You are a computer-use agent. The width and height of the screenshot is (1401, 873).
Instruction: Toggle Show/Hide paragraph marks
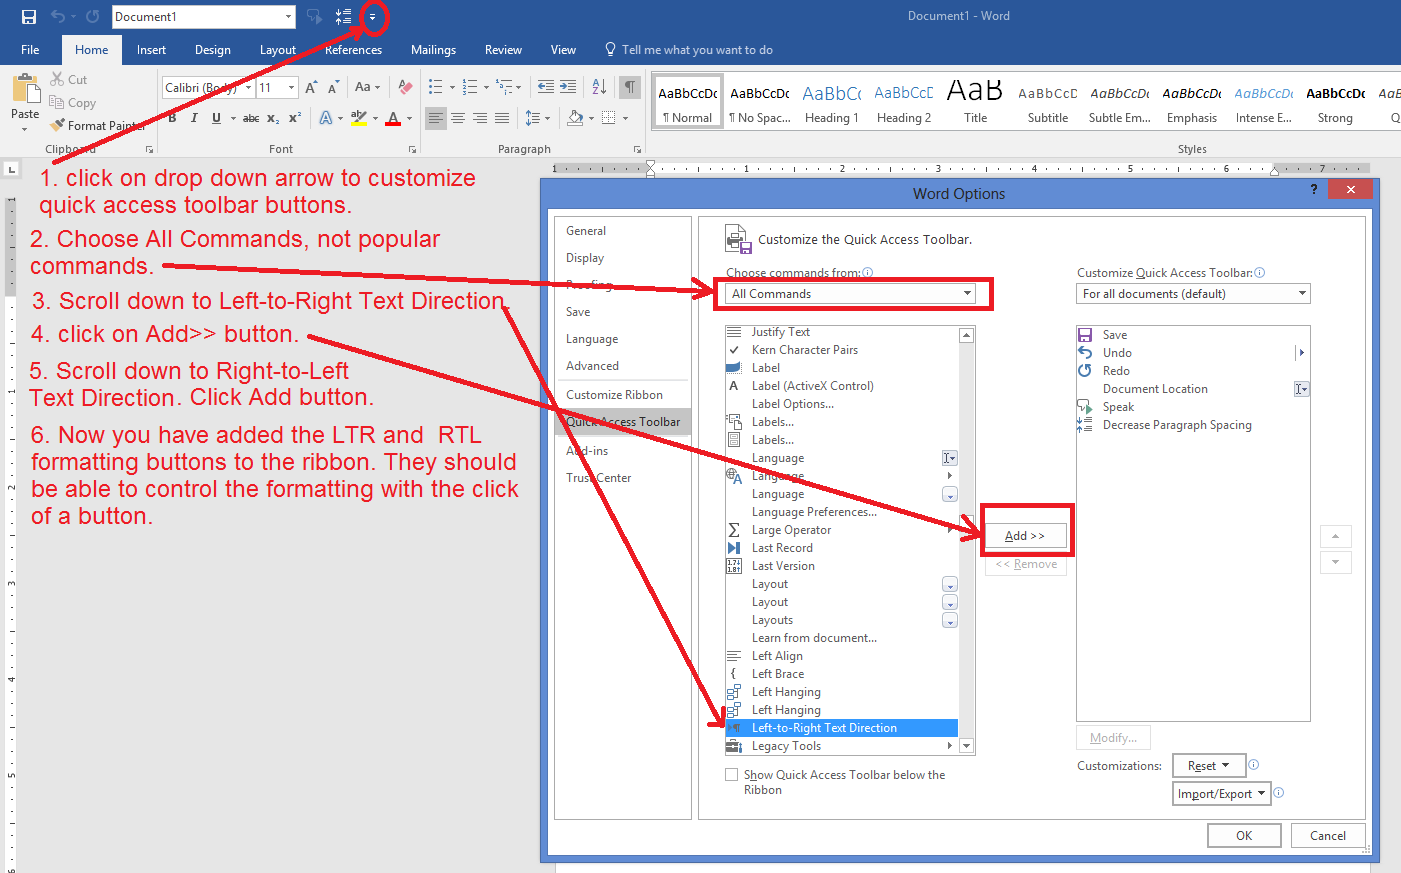pos(630,88)
